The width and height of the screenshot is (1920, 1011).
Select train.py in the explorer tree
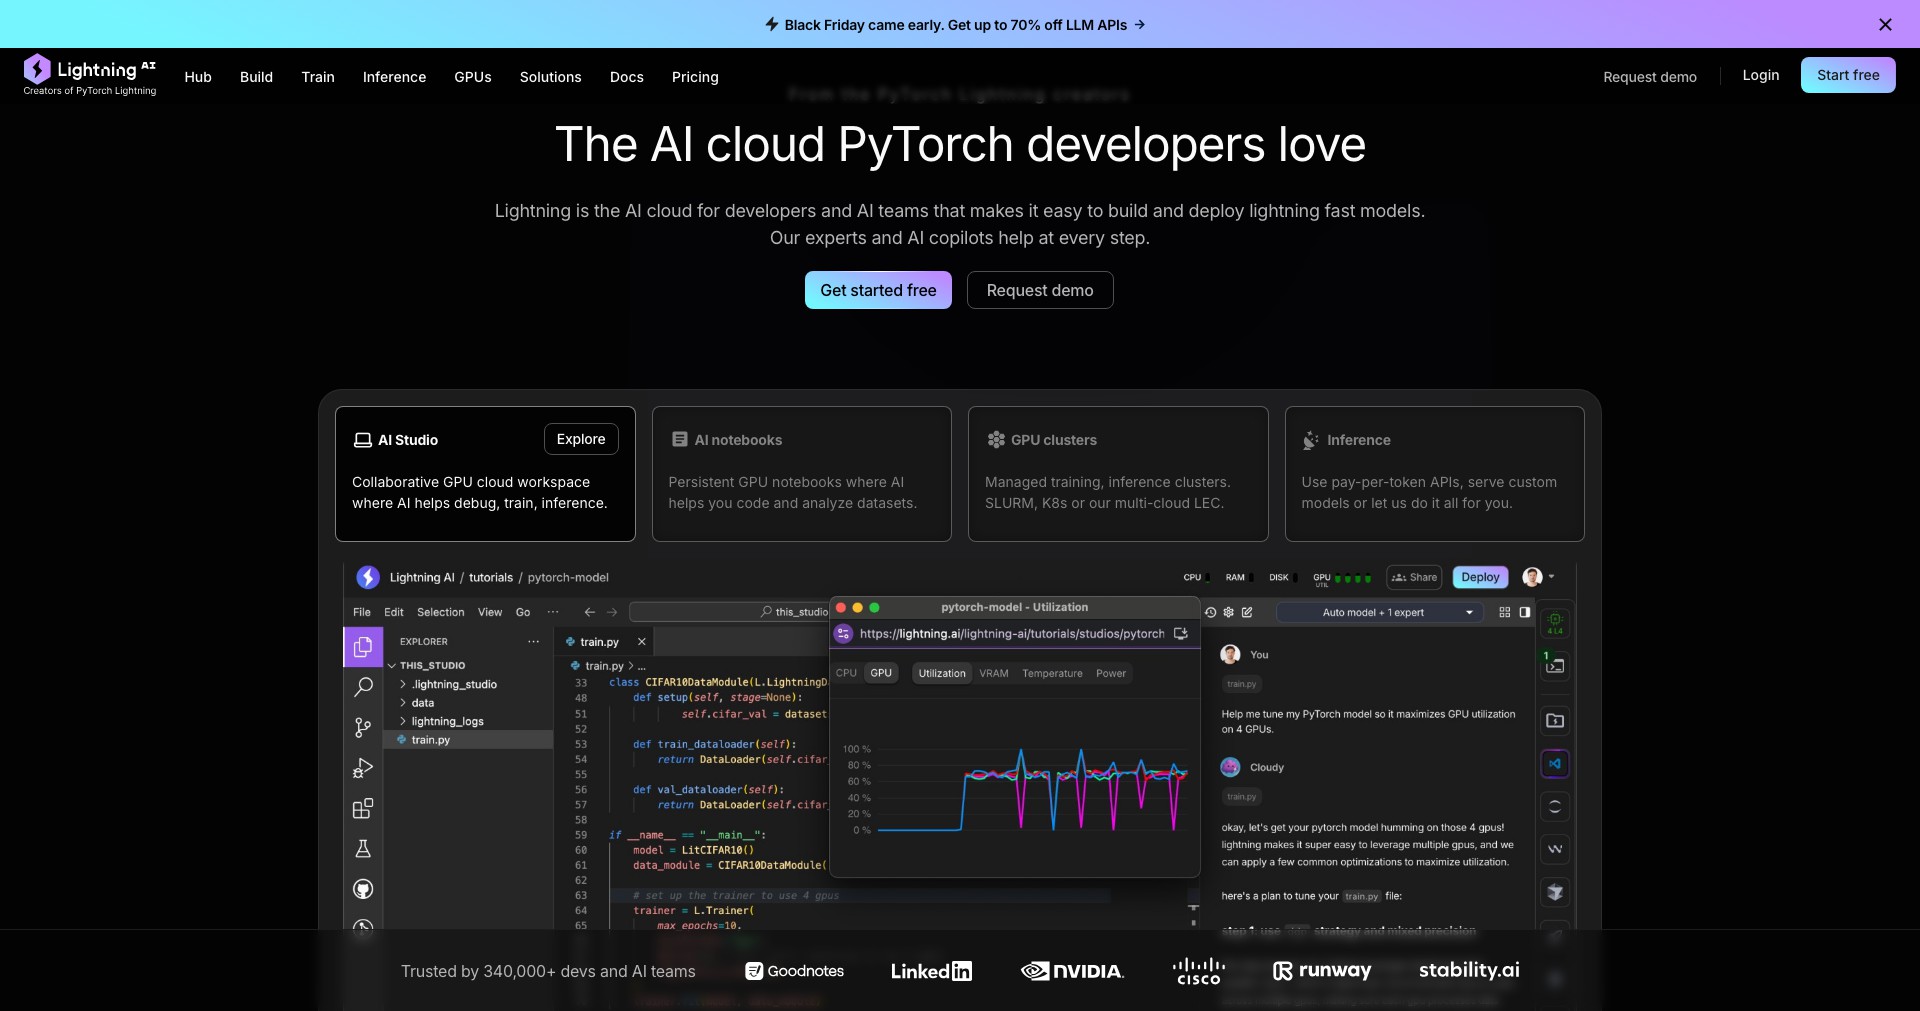pos(468,740)
